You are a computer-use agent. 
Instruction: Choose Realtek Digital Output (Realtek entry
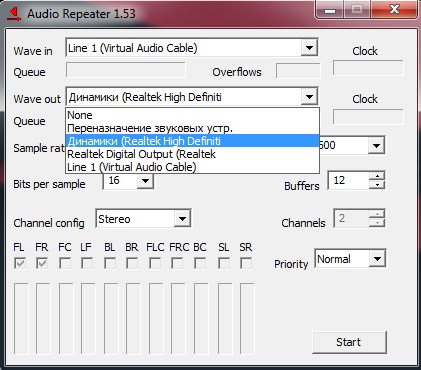192,154
